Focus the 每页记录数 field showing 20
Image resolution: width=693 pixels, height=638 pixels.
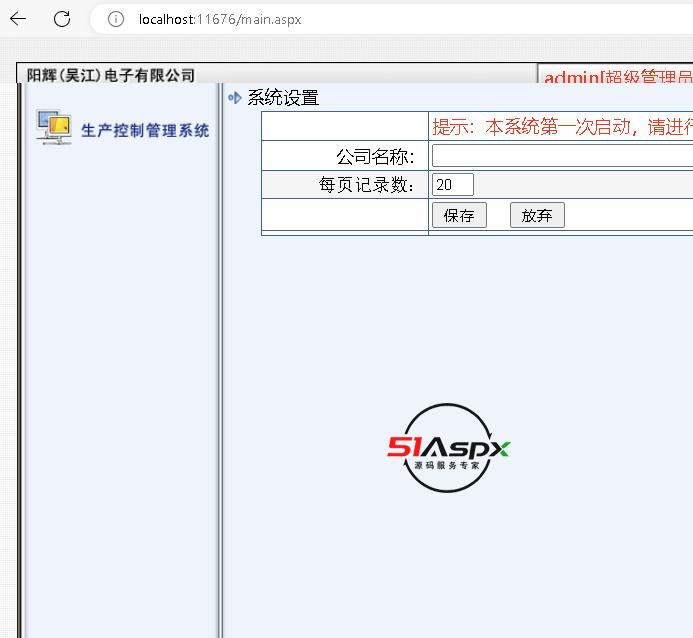coord(453,184)
